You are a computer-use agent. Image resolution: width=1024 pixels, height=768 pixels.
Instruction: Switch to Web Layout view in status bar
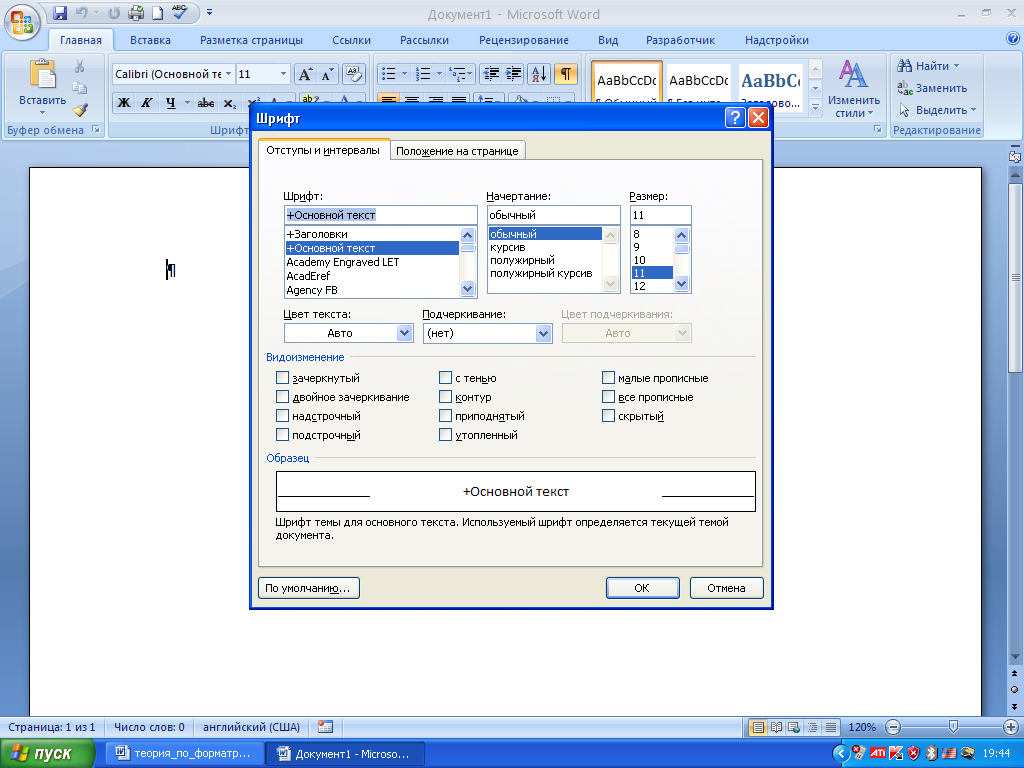(x=794, y=727)
